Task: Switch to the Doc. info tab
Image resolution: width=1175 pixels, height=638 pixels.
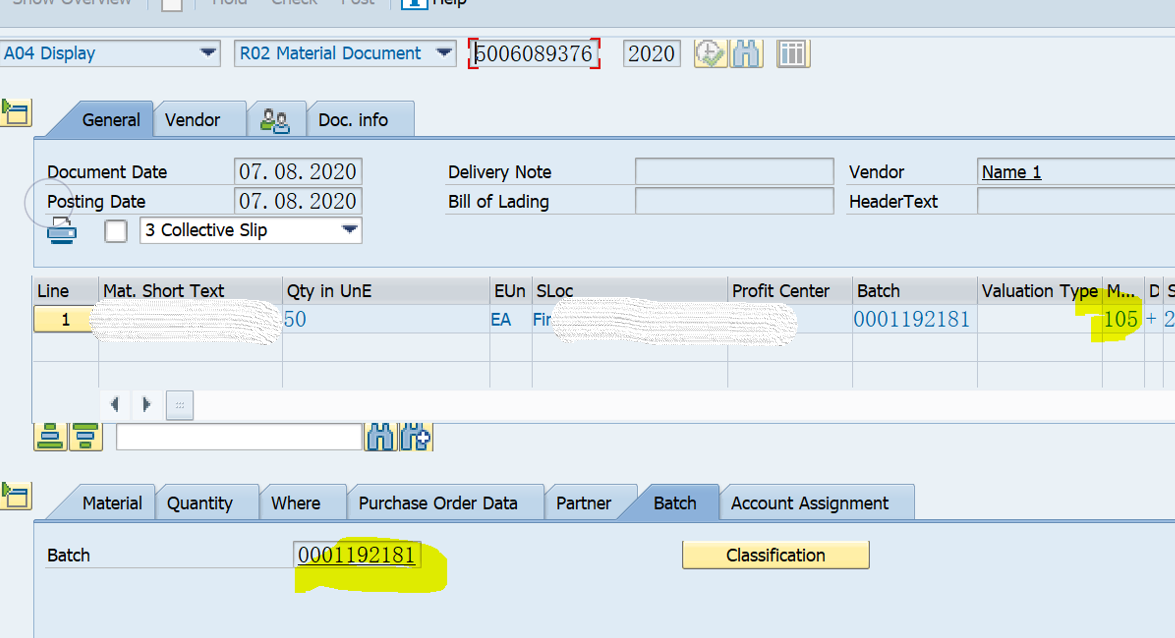Action: [353, 120]
